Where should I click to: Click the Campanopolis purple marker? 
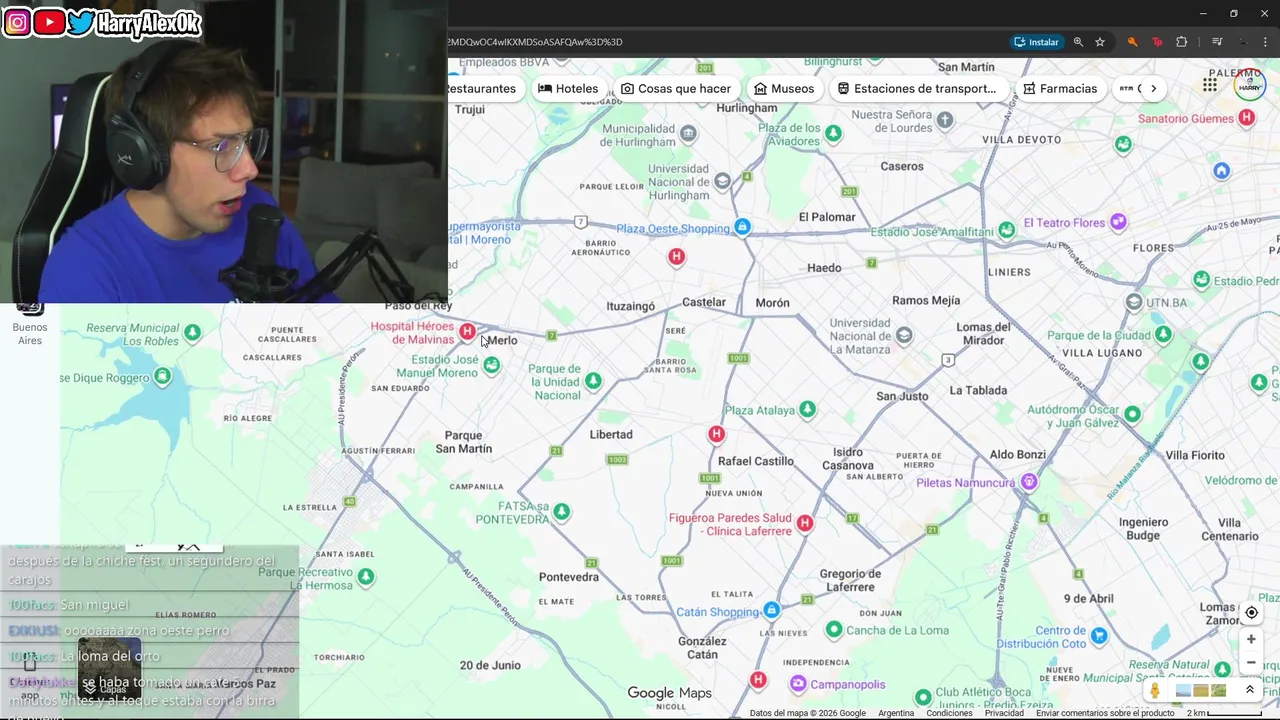pyautogui.click(x=797, y=684)
